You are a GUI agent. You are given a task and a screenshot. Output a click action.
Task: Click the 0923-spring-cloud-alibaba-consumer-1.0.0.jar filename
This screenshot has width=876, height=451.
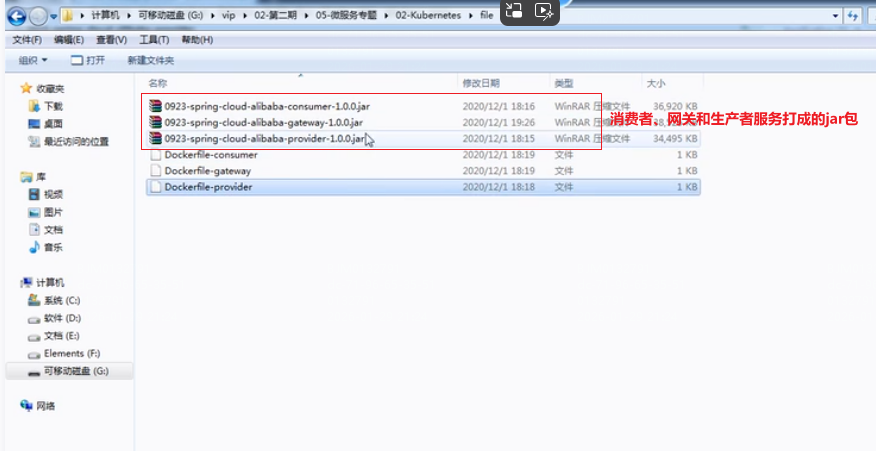coord(267,106)
